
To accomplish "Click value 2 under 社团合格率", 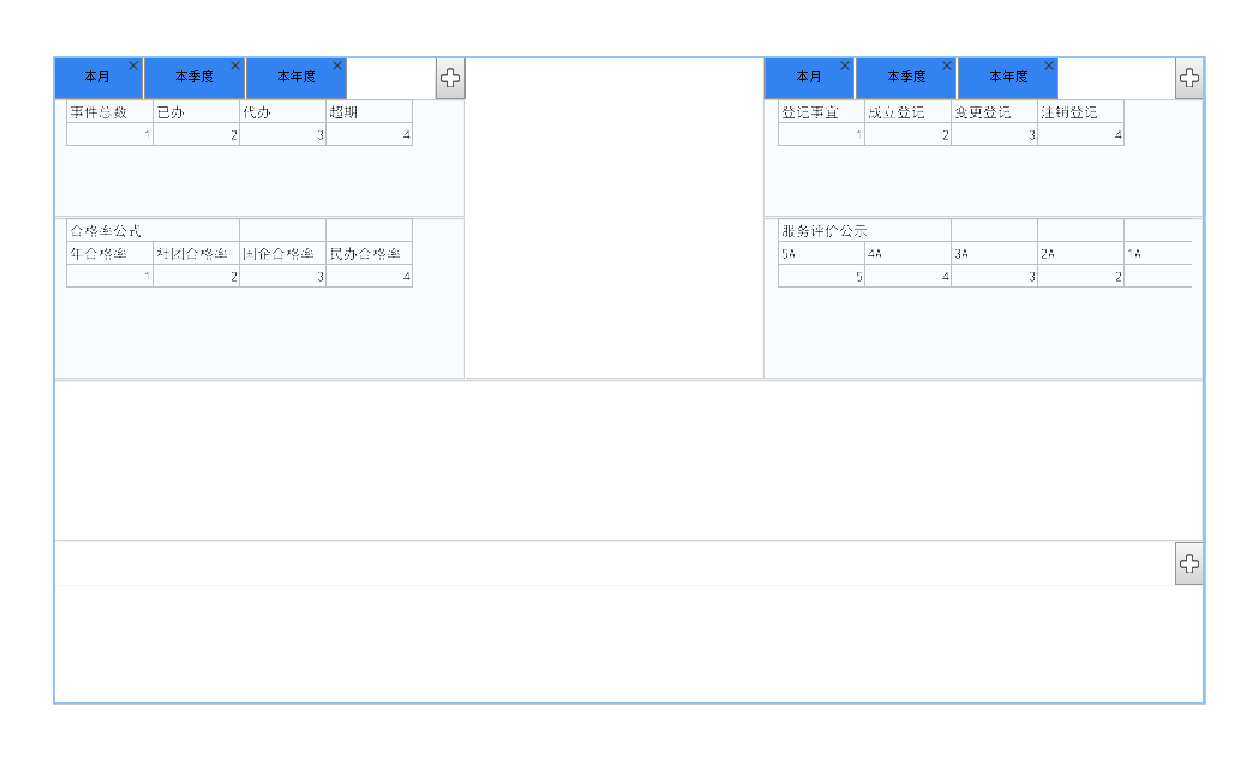I will (196, 277).
